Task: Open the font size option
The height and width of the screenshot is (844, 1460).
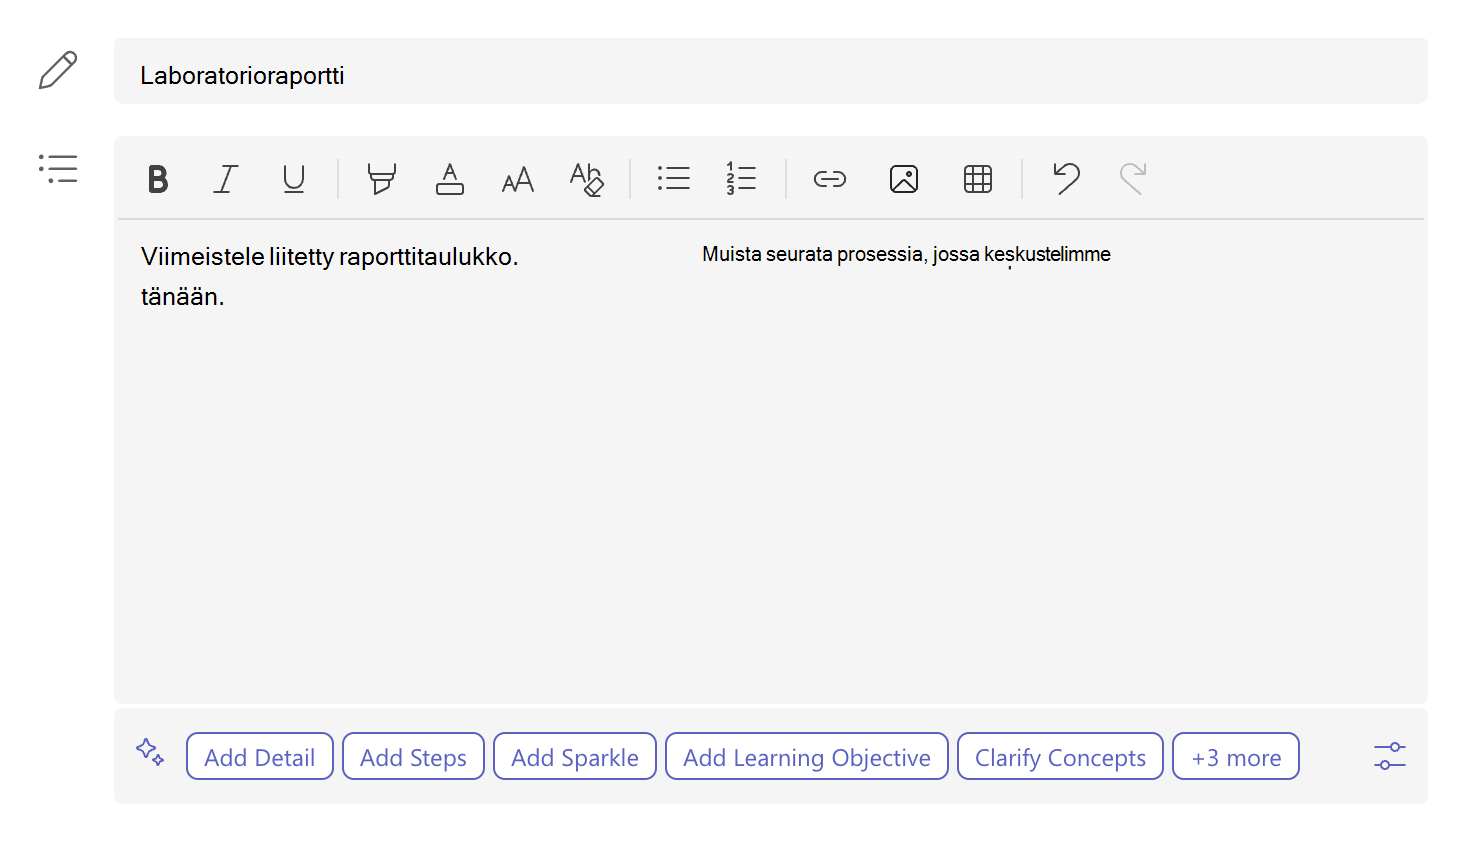Action: coord(518,180)
